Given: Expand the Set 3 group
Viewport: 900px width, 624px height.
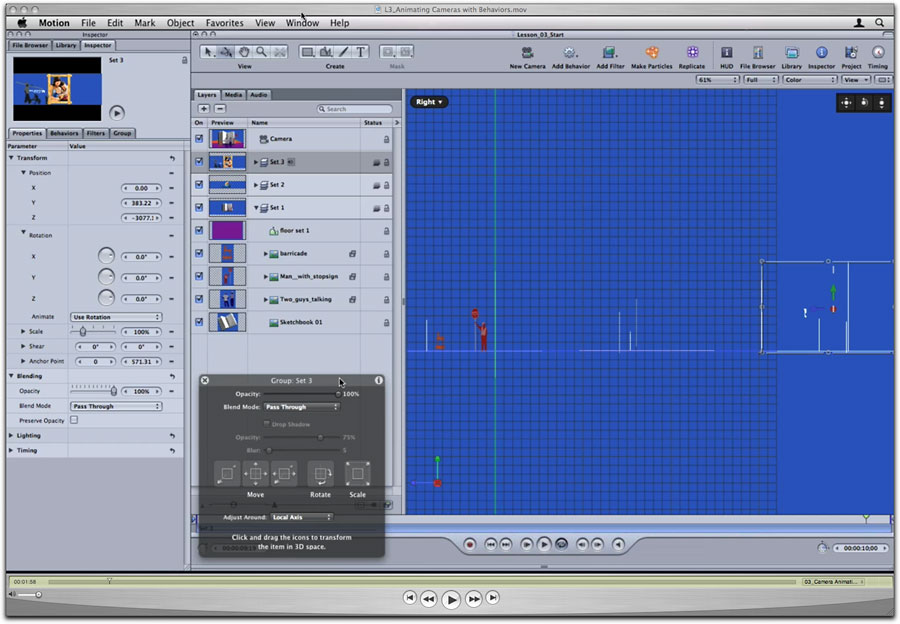Looking at the screenshot, I should coord(256,162).
